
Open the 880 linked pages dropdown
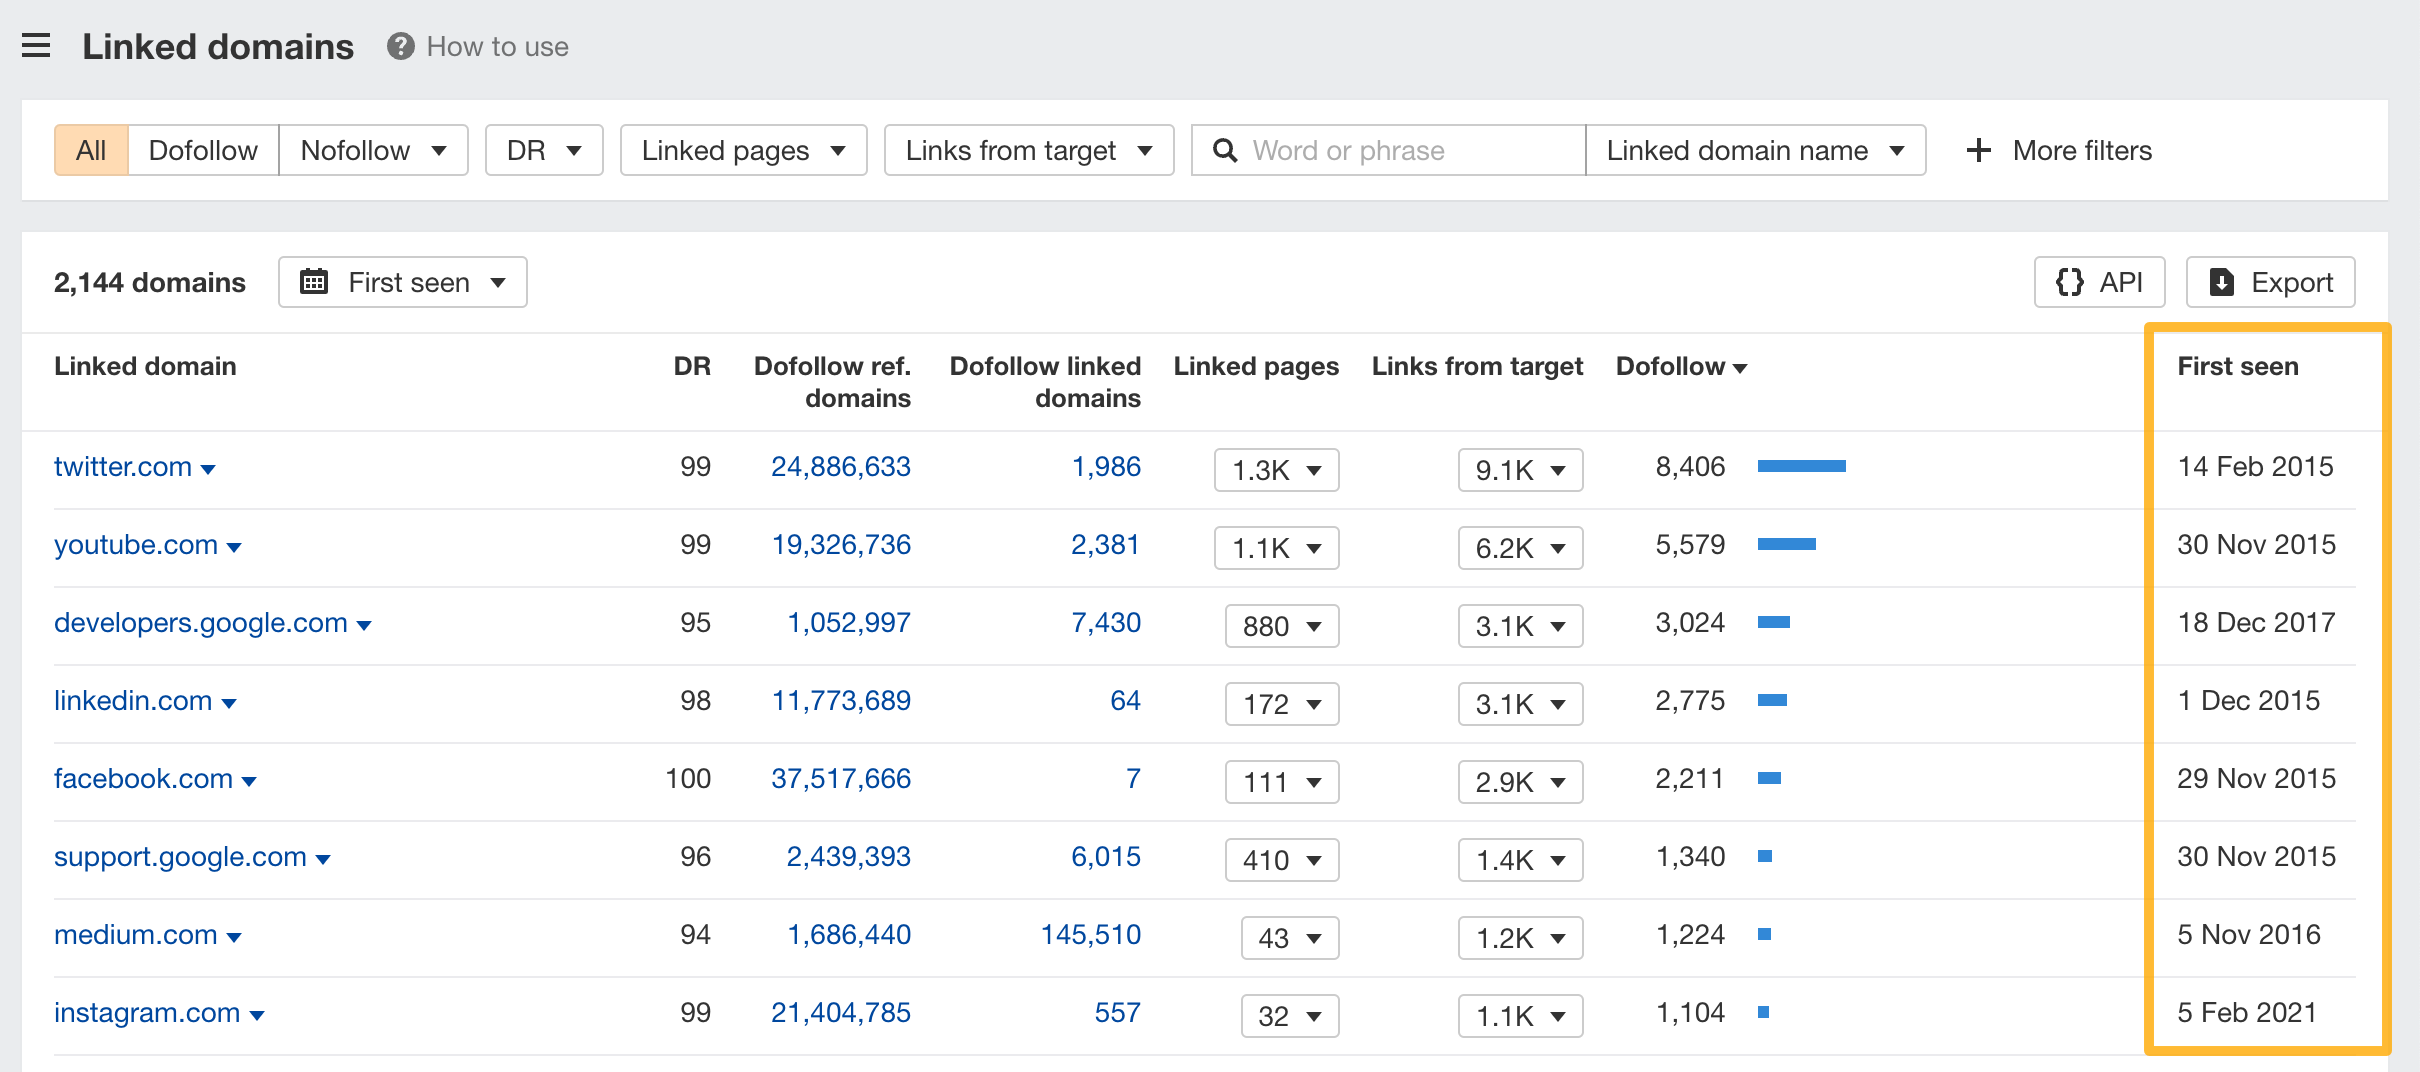click(1282, 626)
